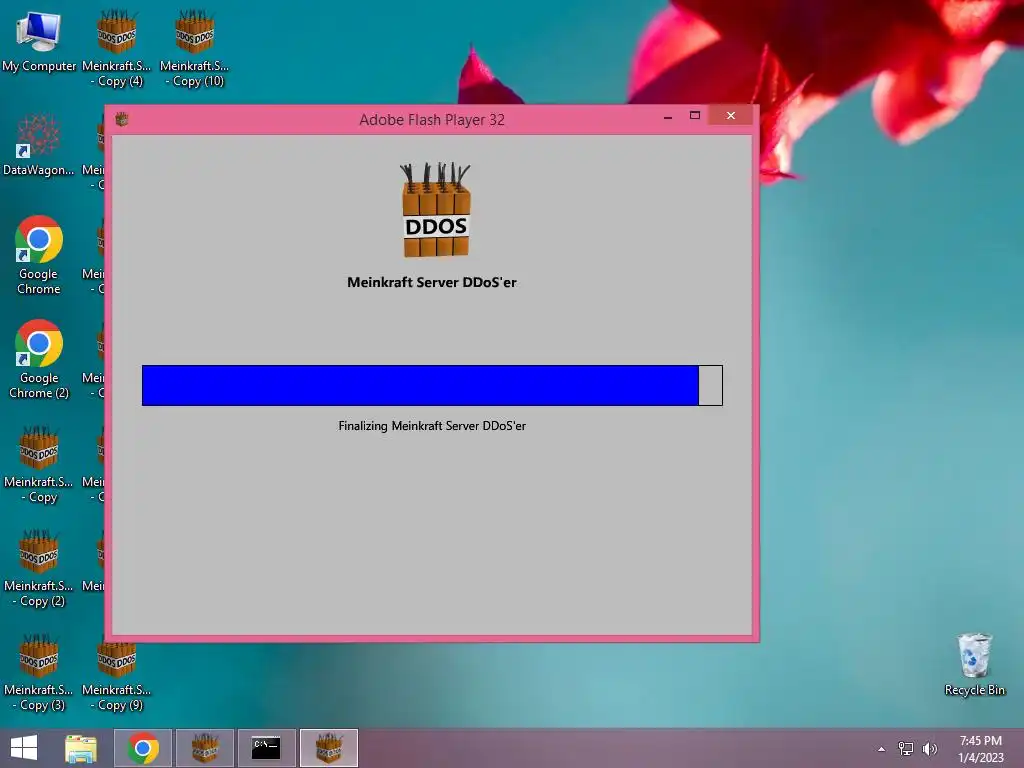Click the blue installation progress bar
Image resolution: width=1024 pixels, height=768 pixels.
[432, 385]
